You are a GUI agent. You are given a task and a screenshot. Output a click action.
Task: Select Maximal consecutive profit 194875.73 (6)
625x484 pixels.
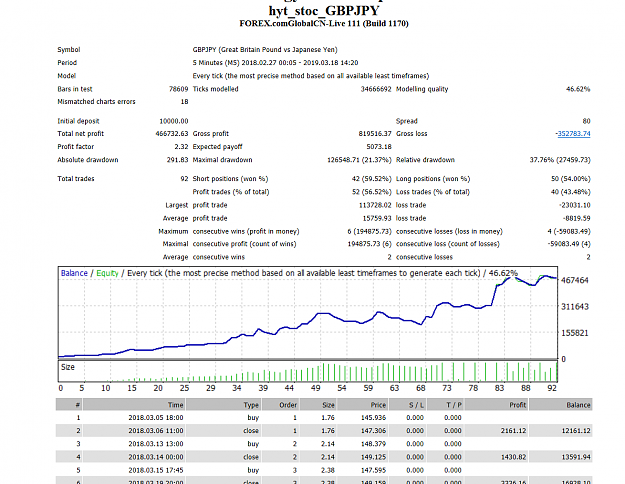click(x=369, y=244)
